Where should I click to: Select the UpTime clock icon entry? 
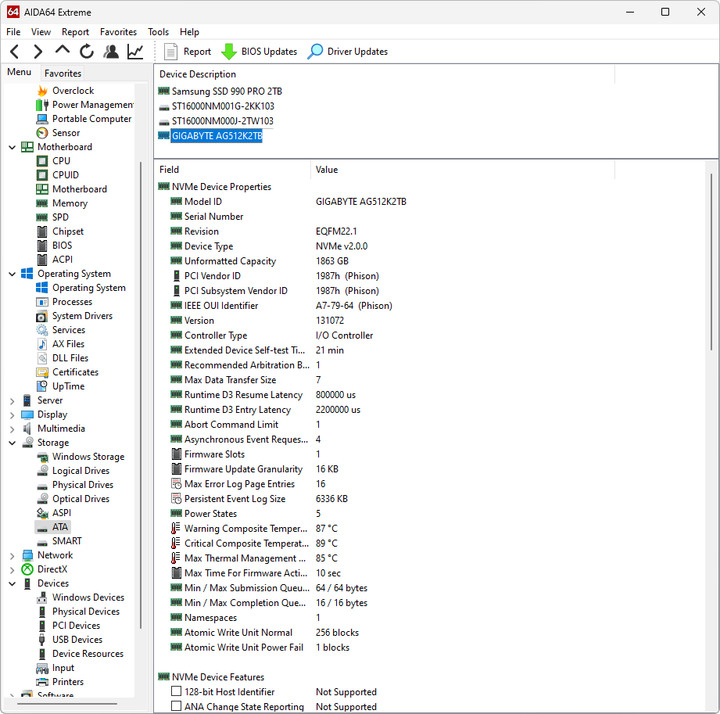pyautogui.click(x=42, y=386)
